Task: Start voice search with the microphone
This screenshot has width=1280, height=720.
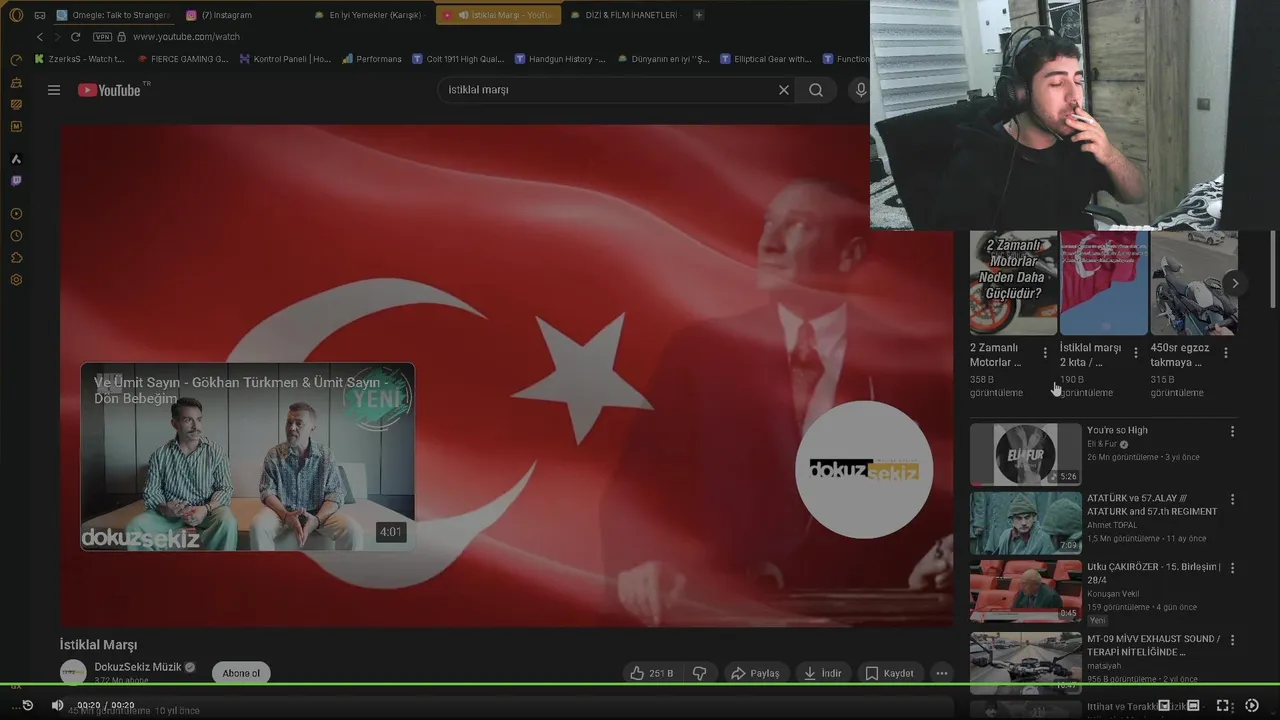Action: coord(860,90)
